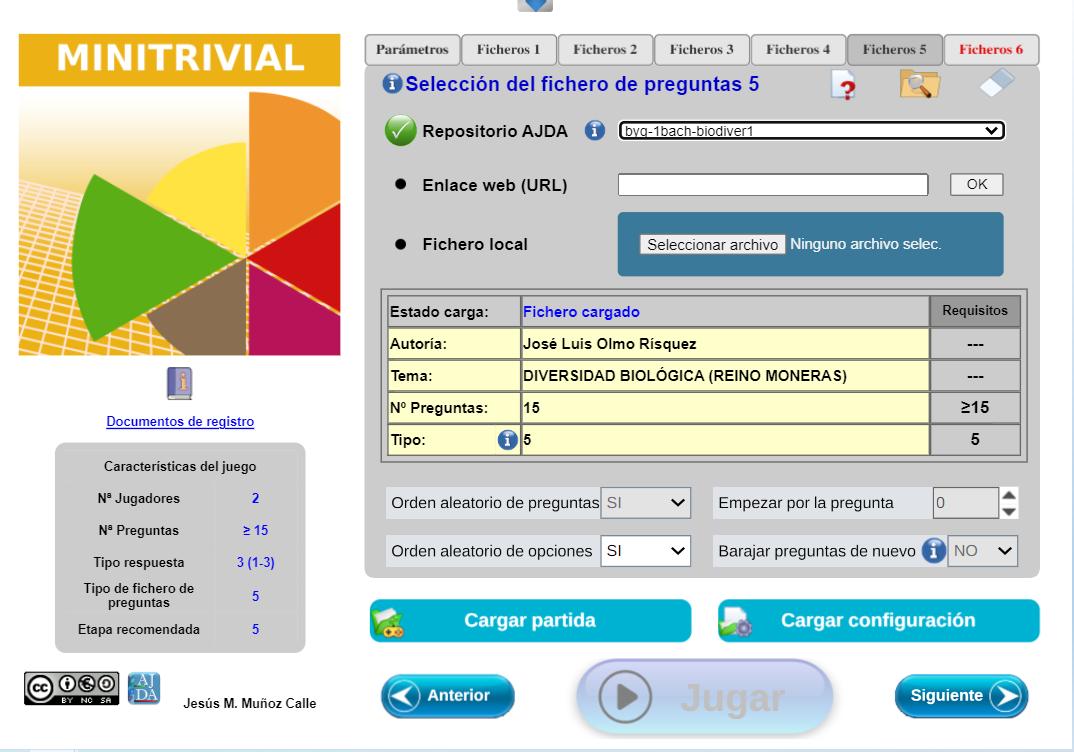The image size is (1074, 752).
Task: Click the help document icon with question mark
Action: click(x=844, y=86)
